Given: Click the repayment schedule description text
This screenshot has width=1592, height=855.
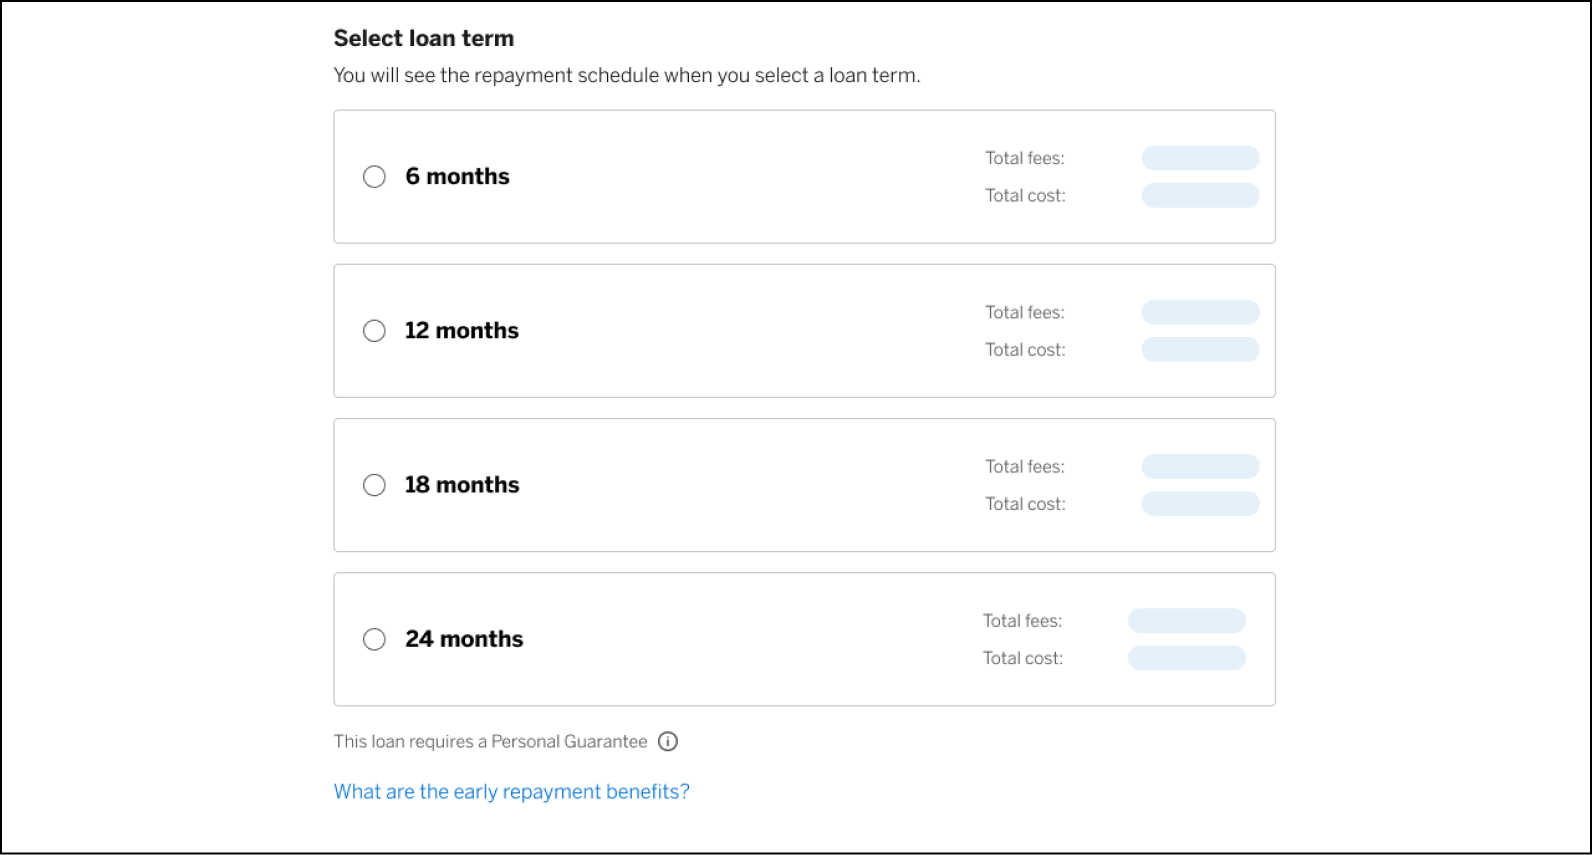Looking at the screenshot, I should [x=628, y=75].
